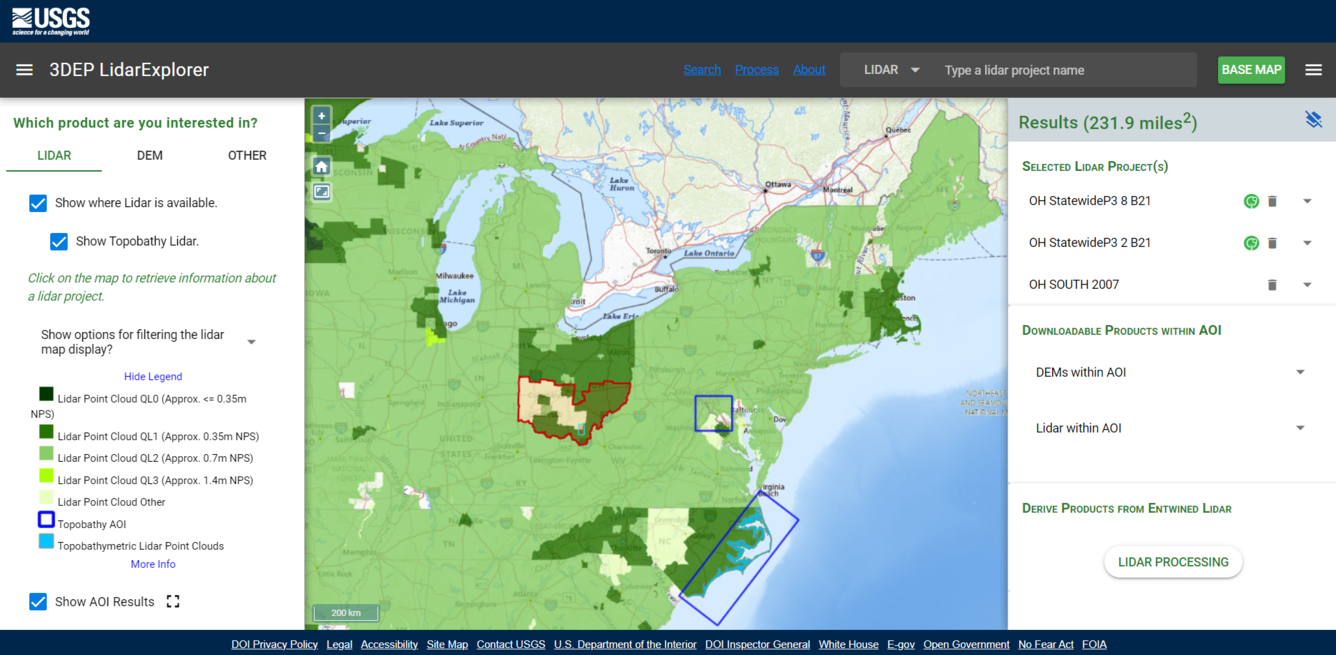Click the clear layers icon beside Results
The image size is (1336, 655).
(1313, 120)
